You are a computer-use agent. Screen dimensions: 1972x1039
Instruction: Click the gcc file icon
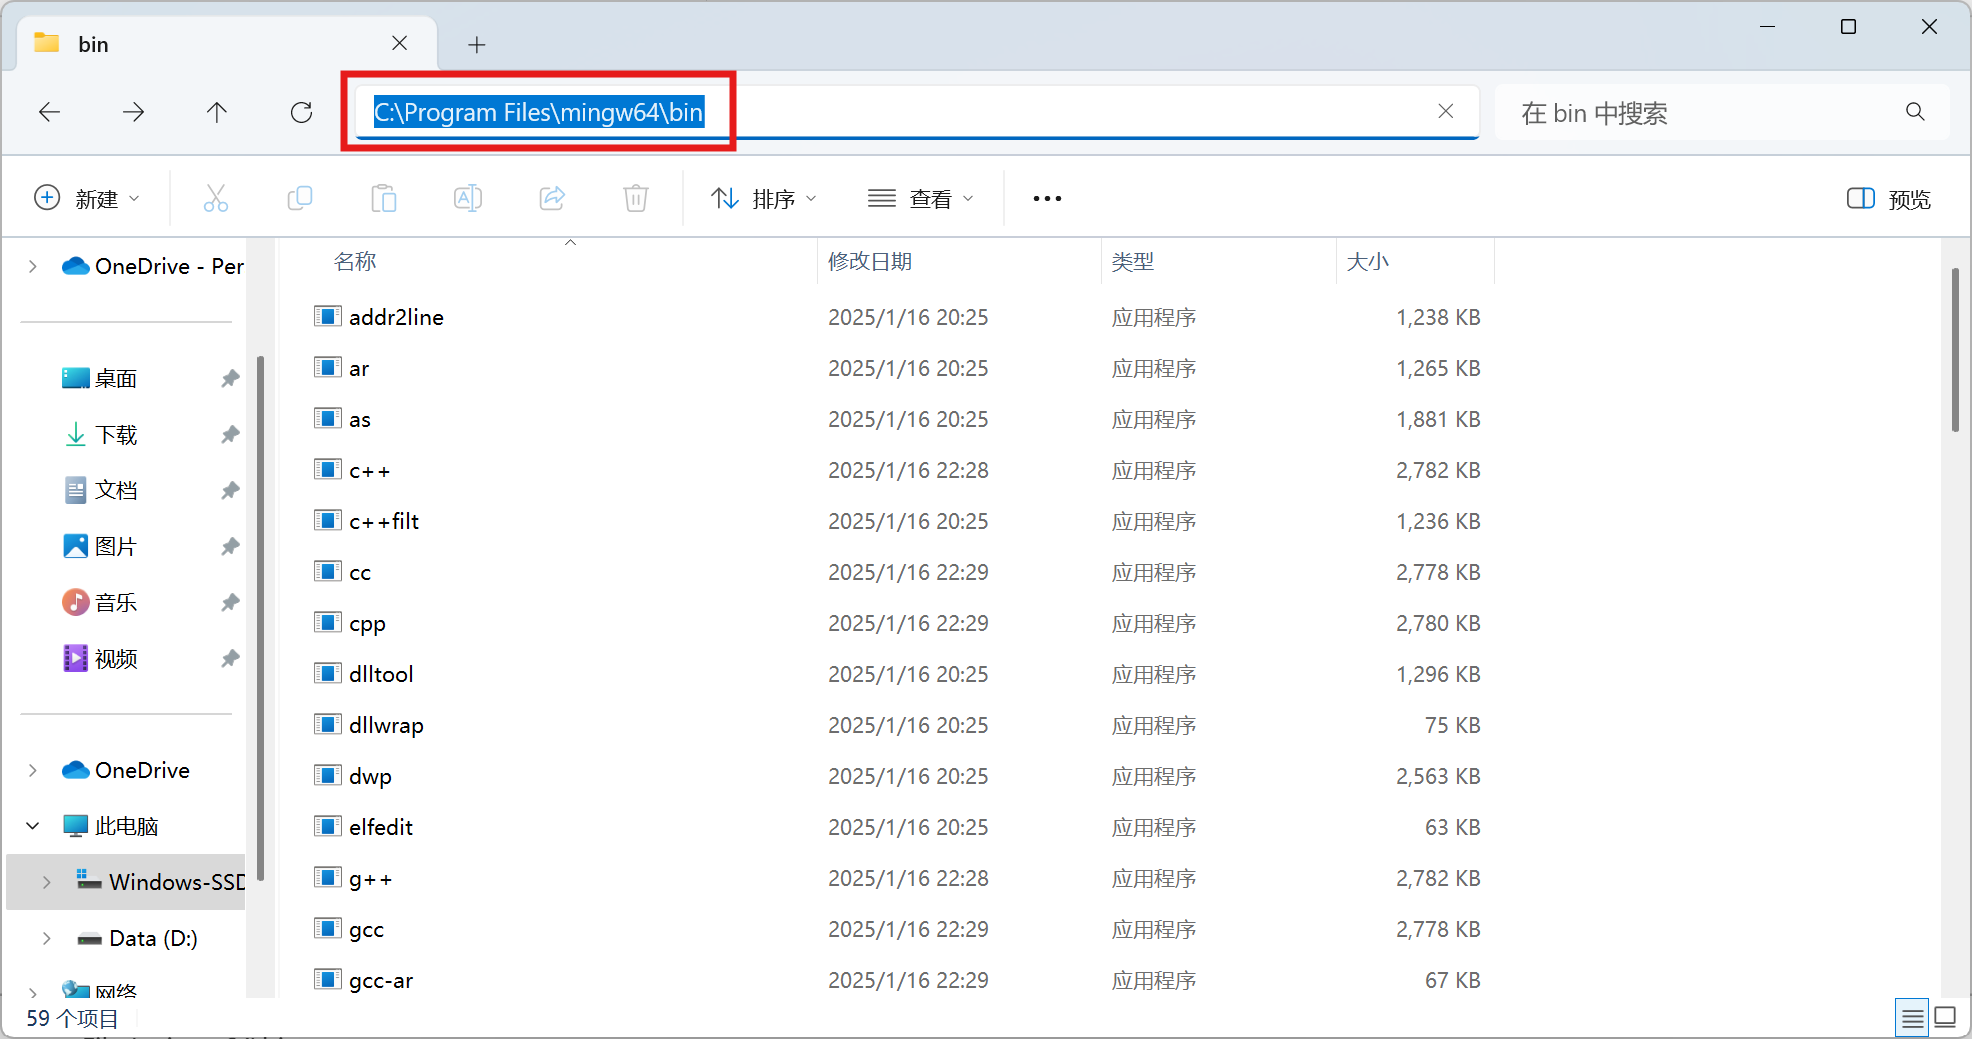(327, 928)
